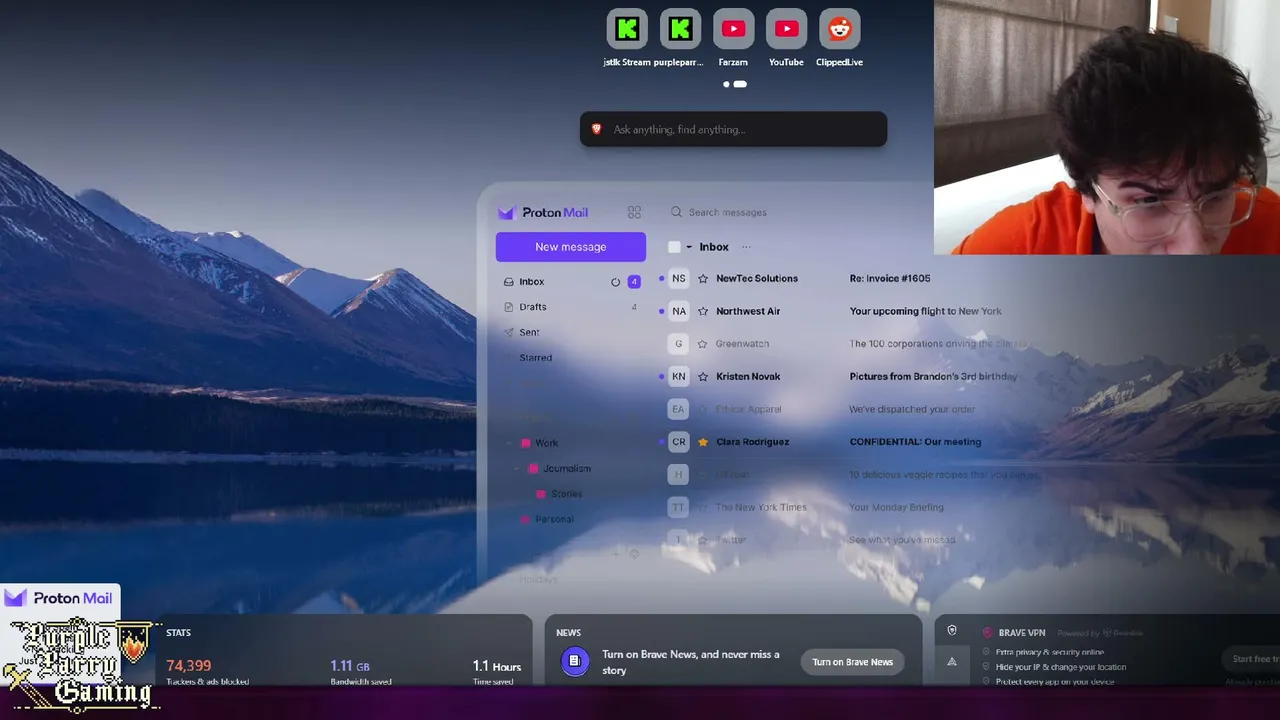Refresh the Inbox using the reload icon
Image resolution: width=1280 pixels, height=720 pixels.
click(x=616, y=282)
